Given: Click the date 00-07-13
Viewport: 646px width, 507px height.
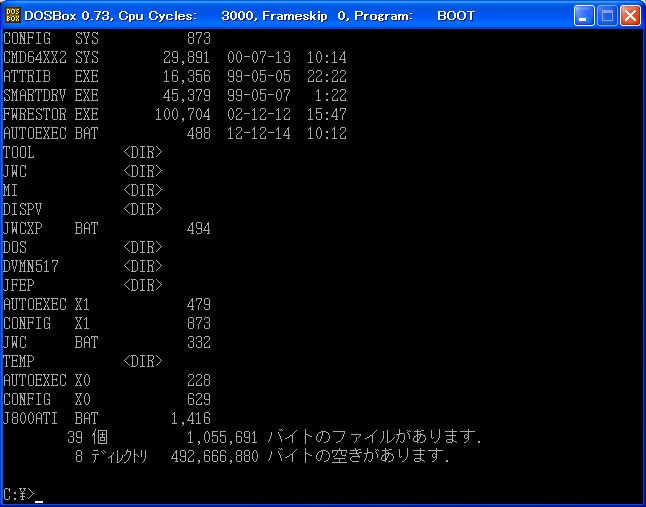Looking at the screenshot, I should tap(259, 58).
